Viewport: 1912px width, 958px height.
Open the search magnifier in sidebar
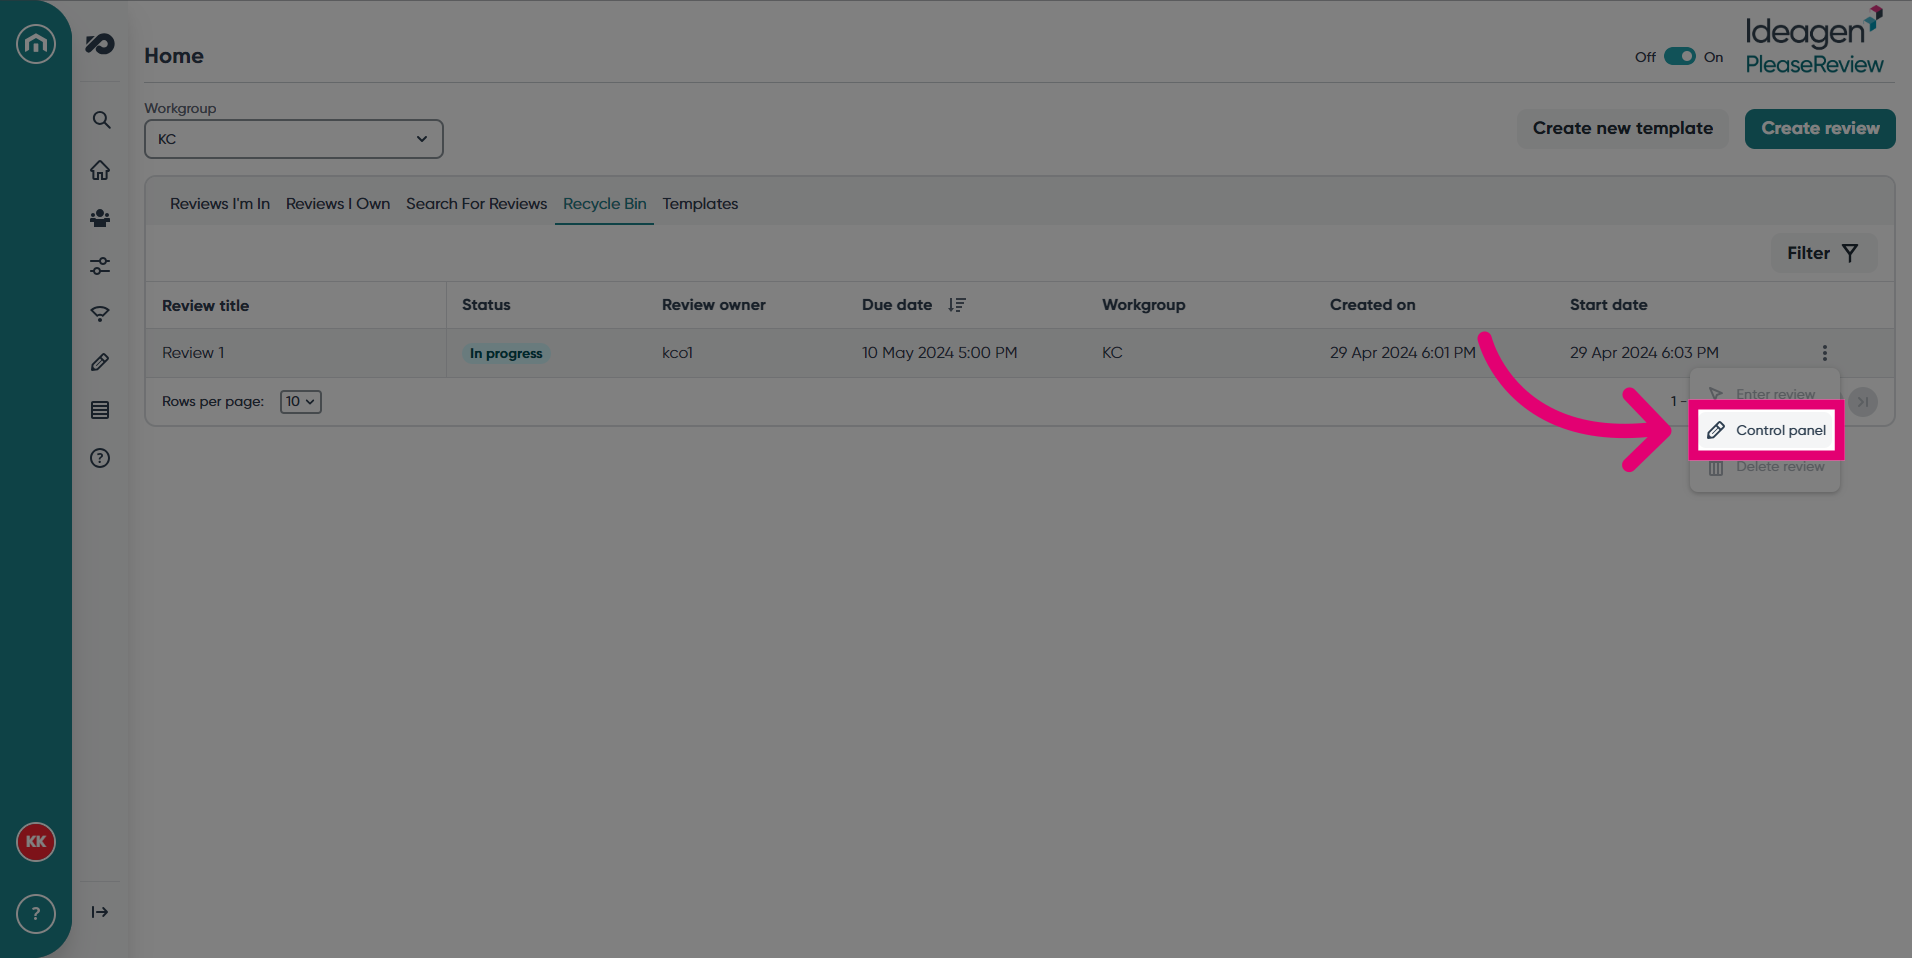(x=101, y=120)
